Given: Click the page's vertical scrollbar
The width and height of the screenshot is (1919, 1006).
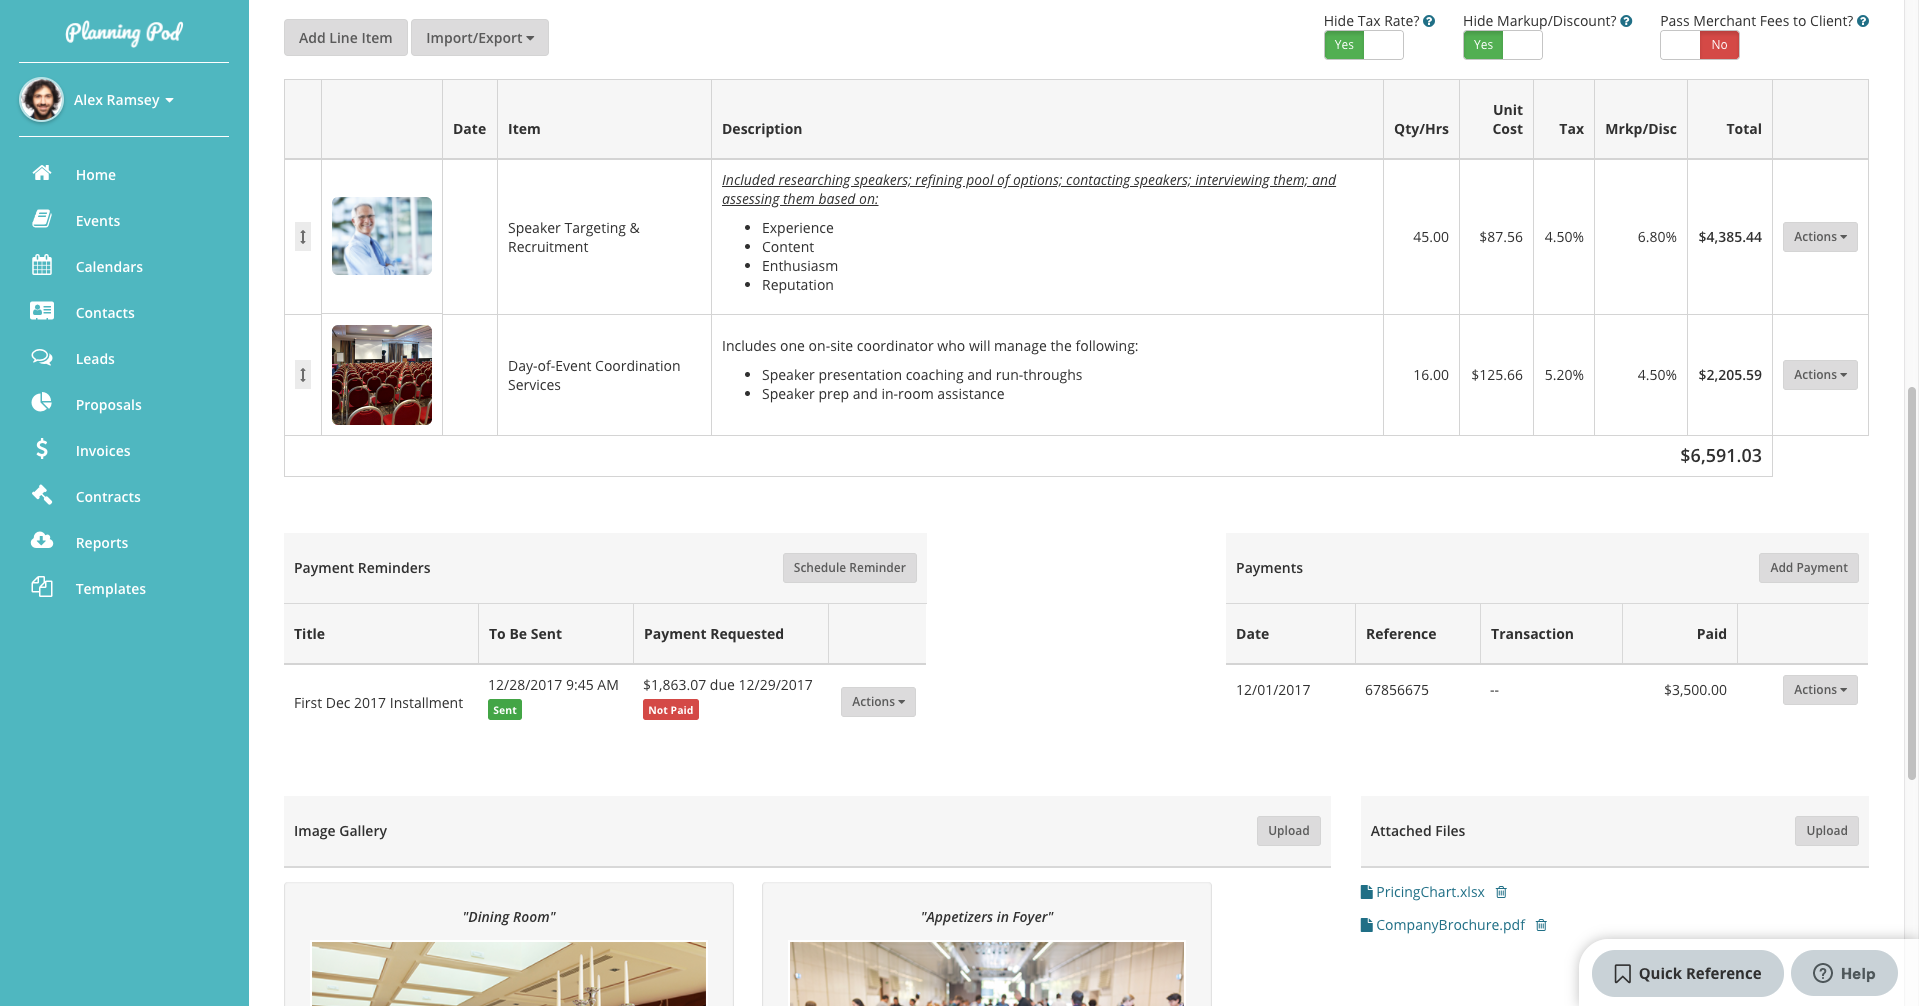Looking at the screenshot, I should tap(1912, 580).
